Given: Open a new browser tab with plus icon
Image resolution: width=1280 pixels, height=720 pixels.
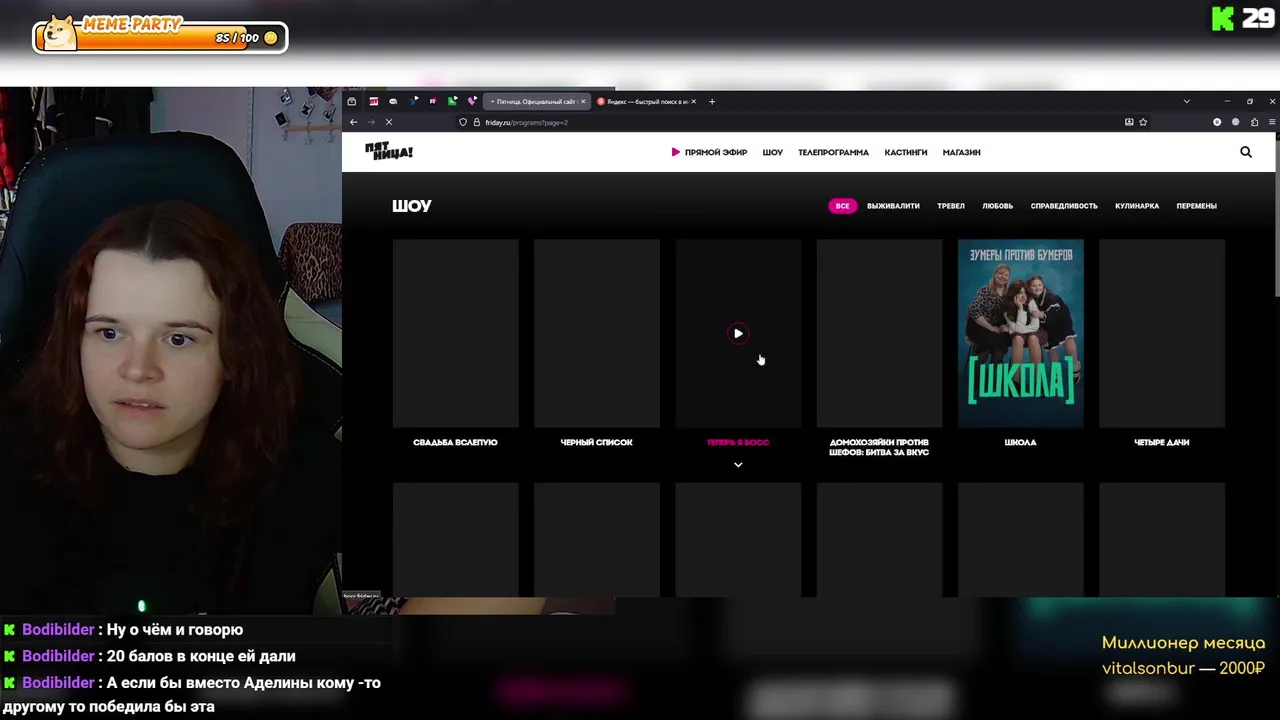Looking at the screenshot, I should pyautogui.click(x=712, y=101).
